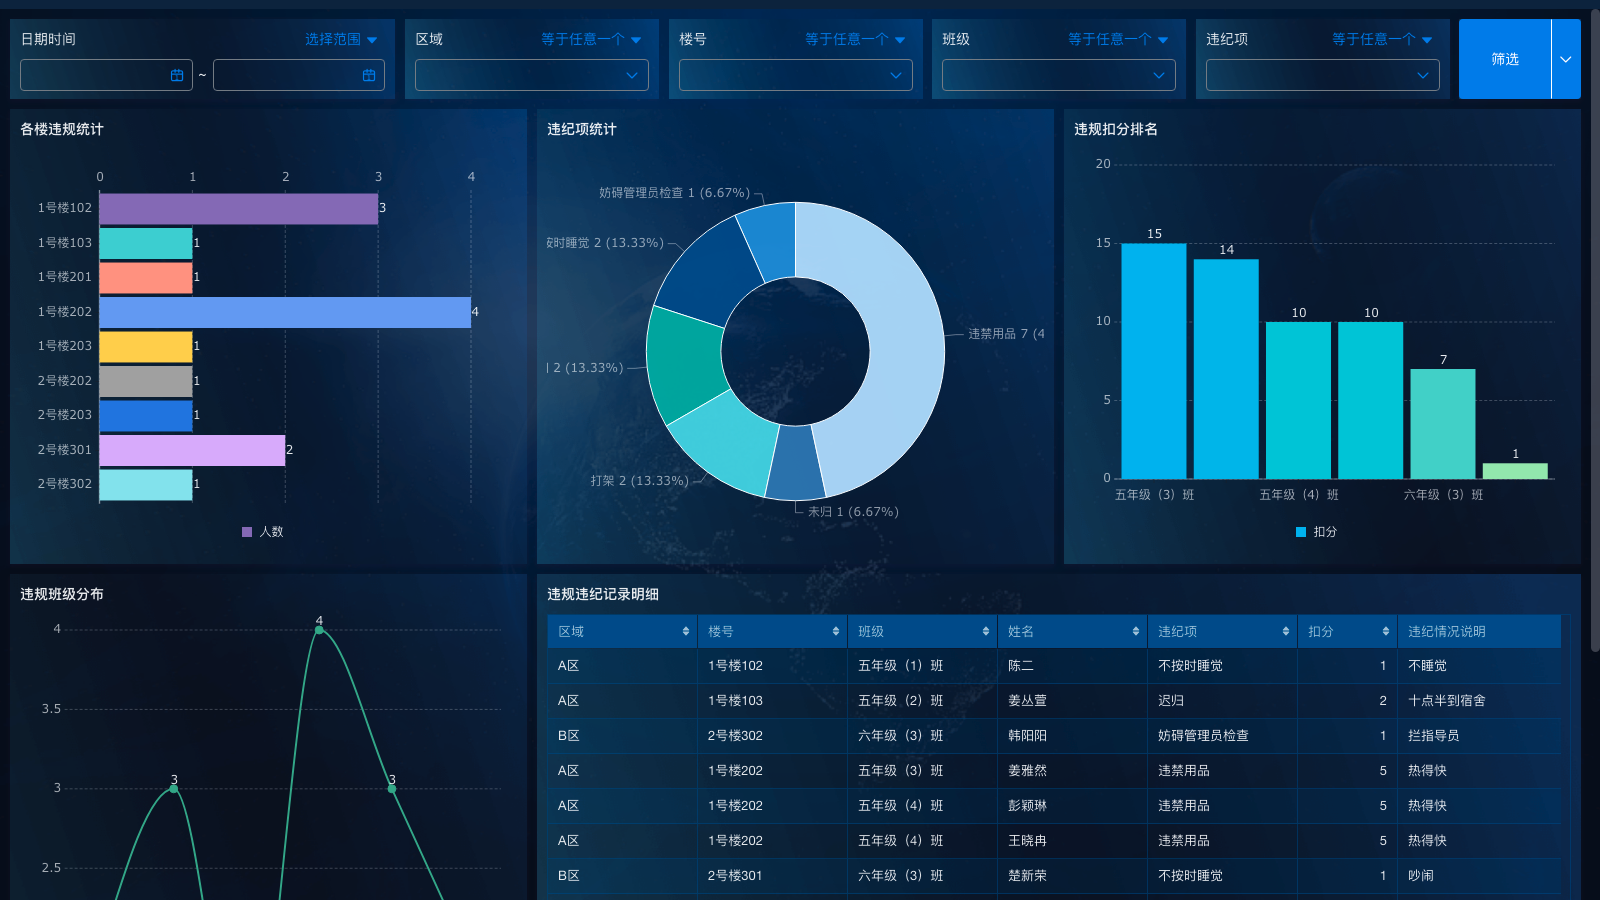The height and width of the screenshot is (900, 1600).
Task: Sort table by 区域 column sort icon
Action: tap(686, 631)
